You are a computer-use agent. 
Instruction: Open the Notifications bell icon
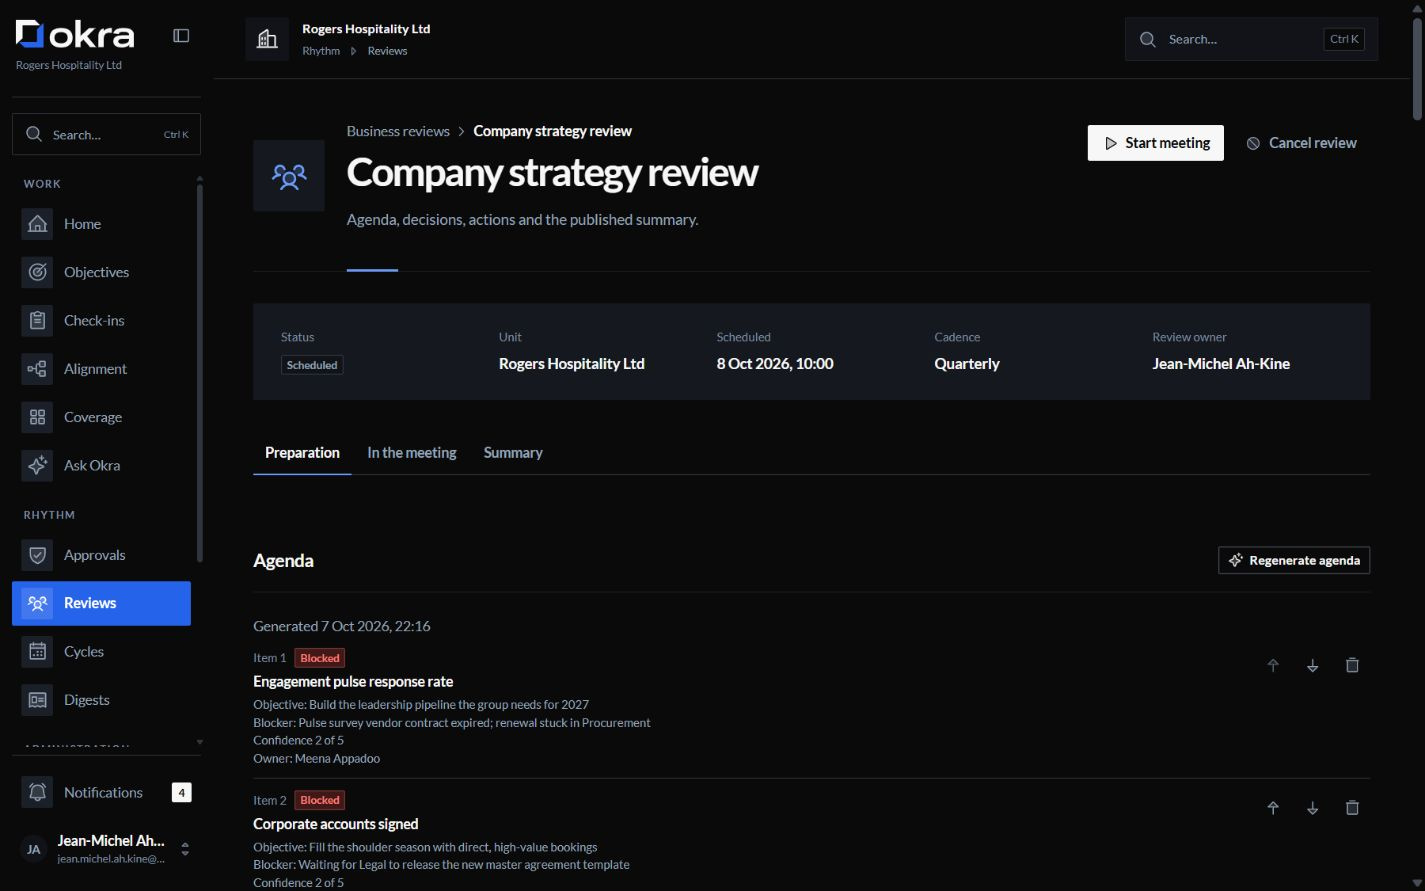tap(37, 792)
